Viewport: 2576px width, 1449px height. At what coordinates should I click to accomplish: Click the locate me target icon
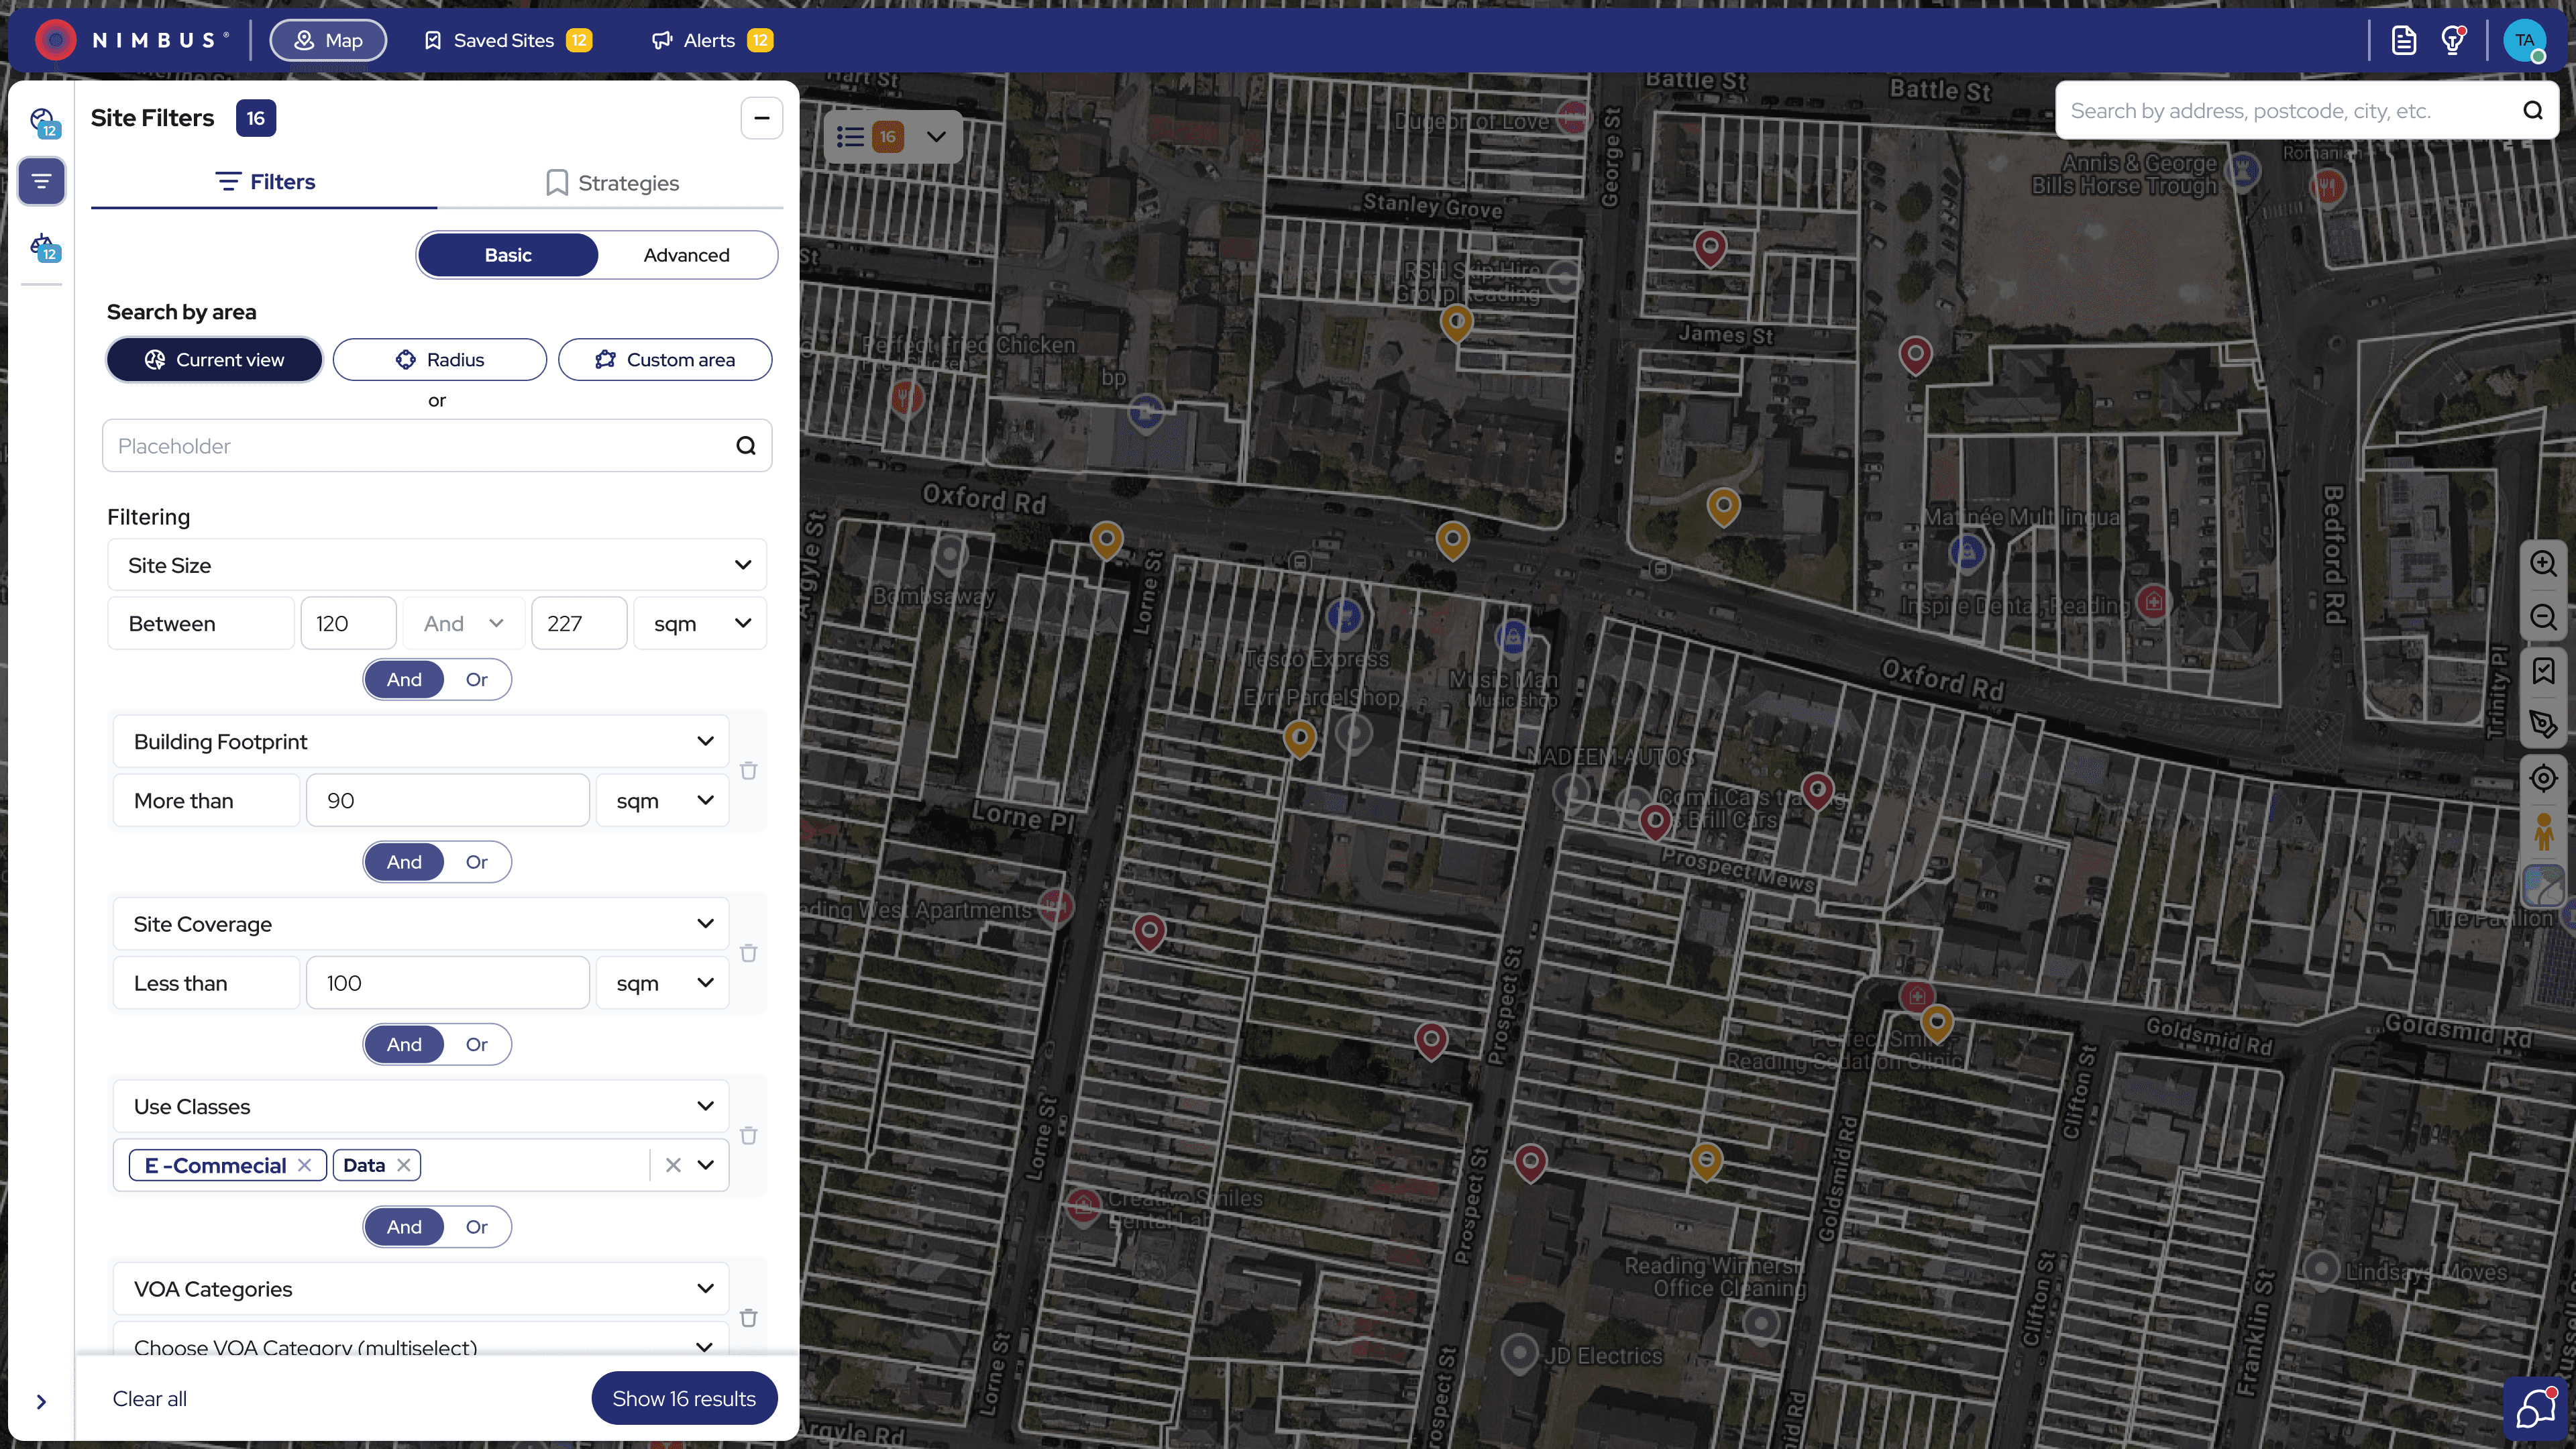2543,778
